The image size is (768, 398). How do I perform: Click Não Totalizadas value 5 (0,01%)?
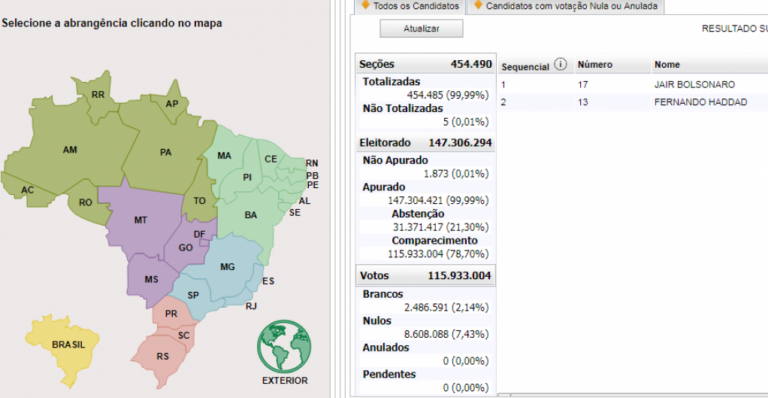click(466, 122)
